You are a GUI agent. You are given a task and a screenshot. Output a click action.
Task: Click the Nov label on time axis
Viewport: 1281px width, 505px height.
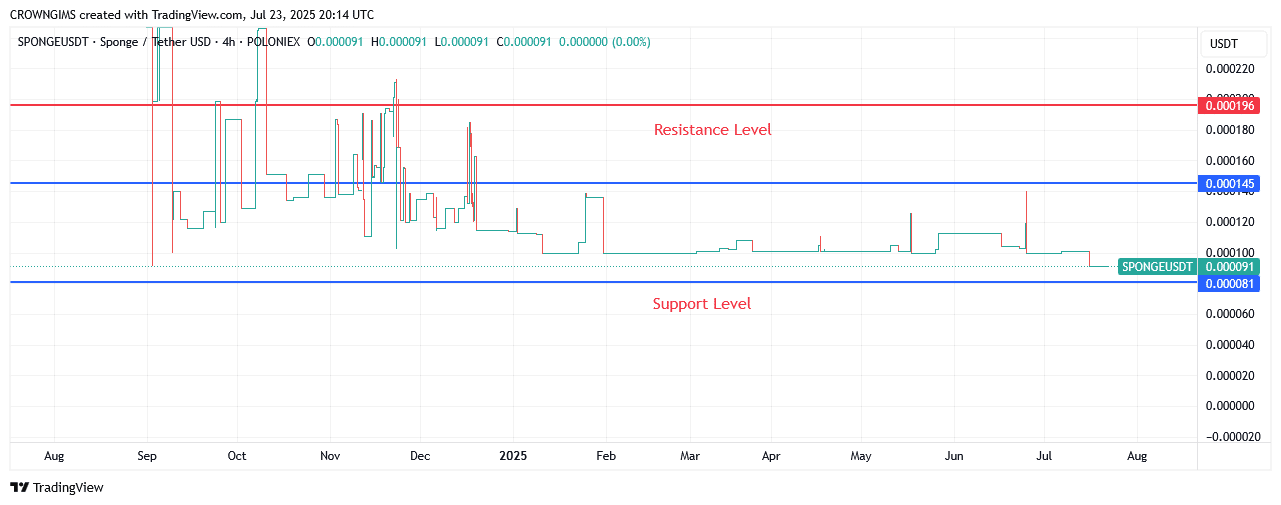tap(330, 456)
